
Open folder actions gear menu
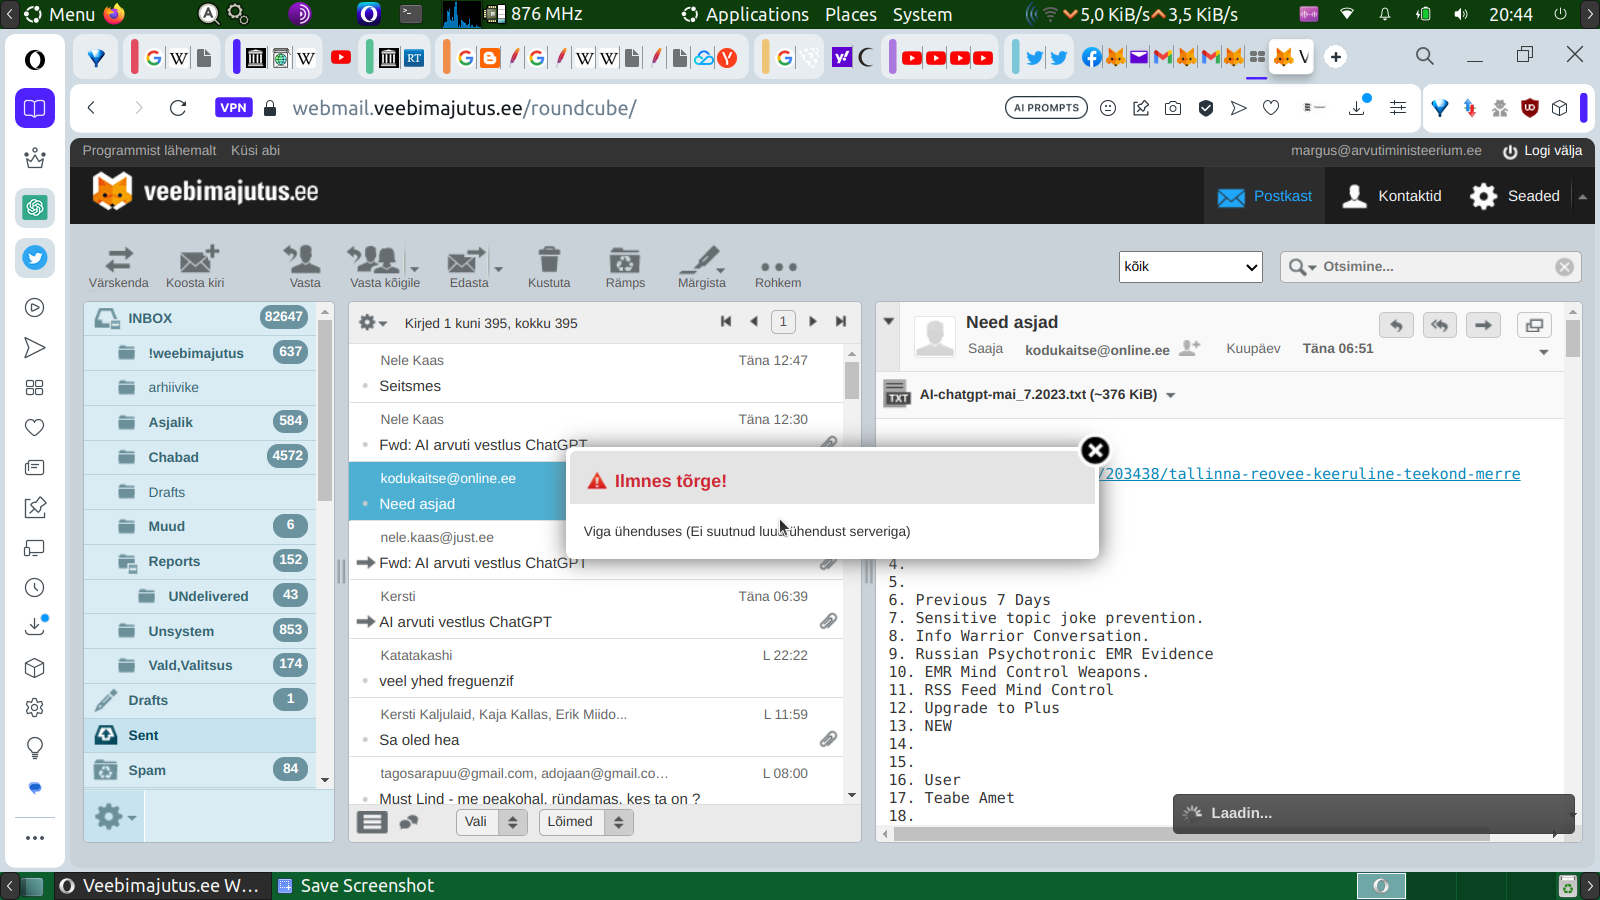pyautogui.click(x=115, y=817)
